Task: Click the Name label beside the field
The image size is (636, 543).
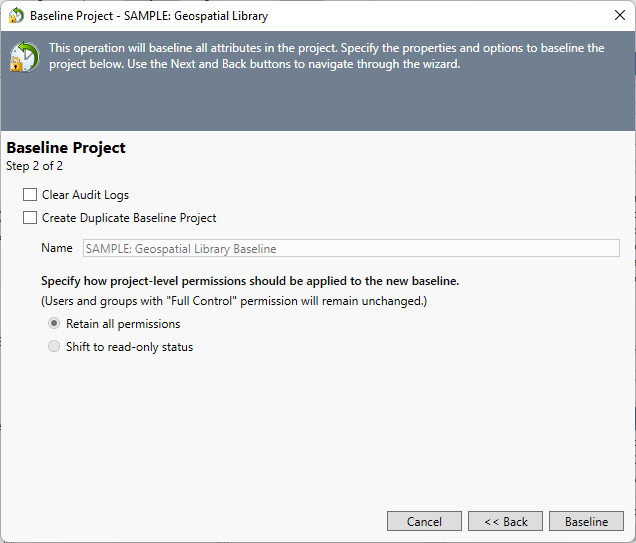Action: pyautogui.click(x=57, y=248)
